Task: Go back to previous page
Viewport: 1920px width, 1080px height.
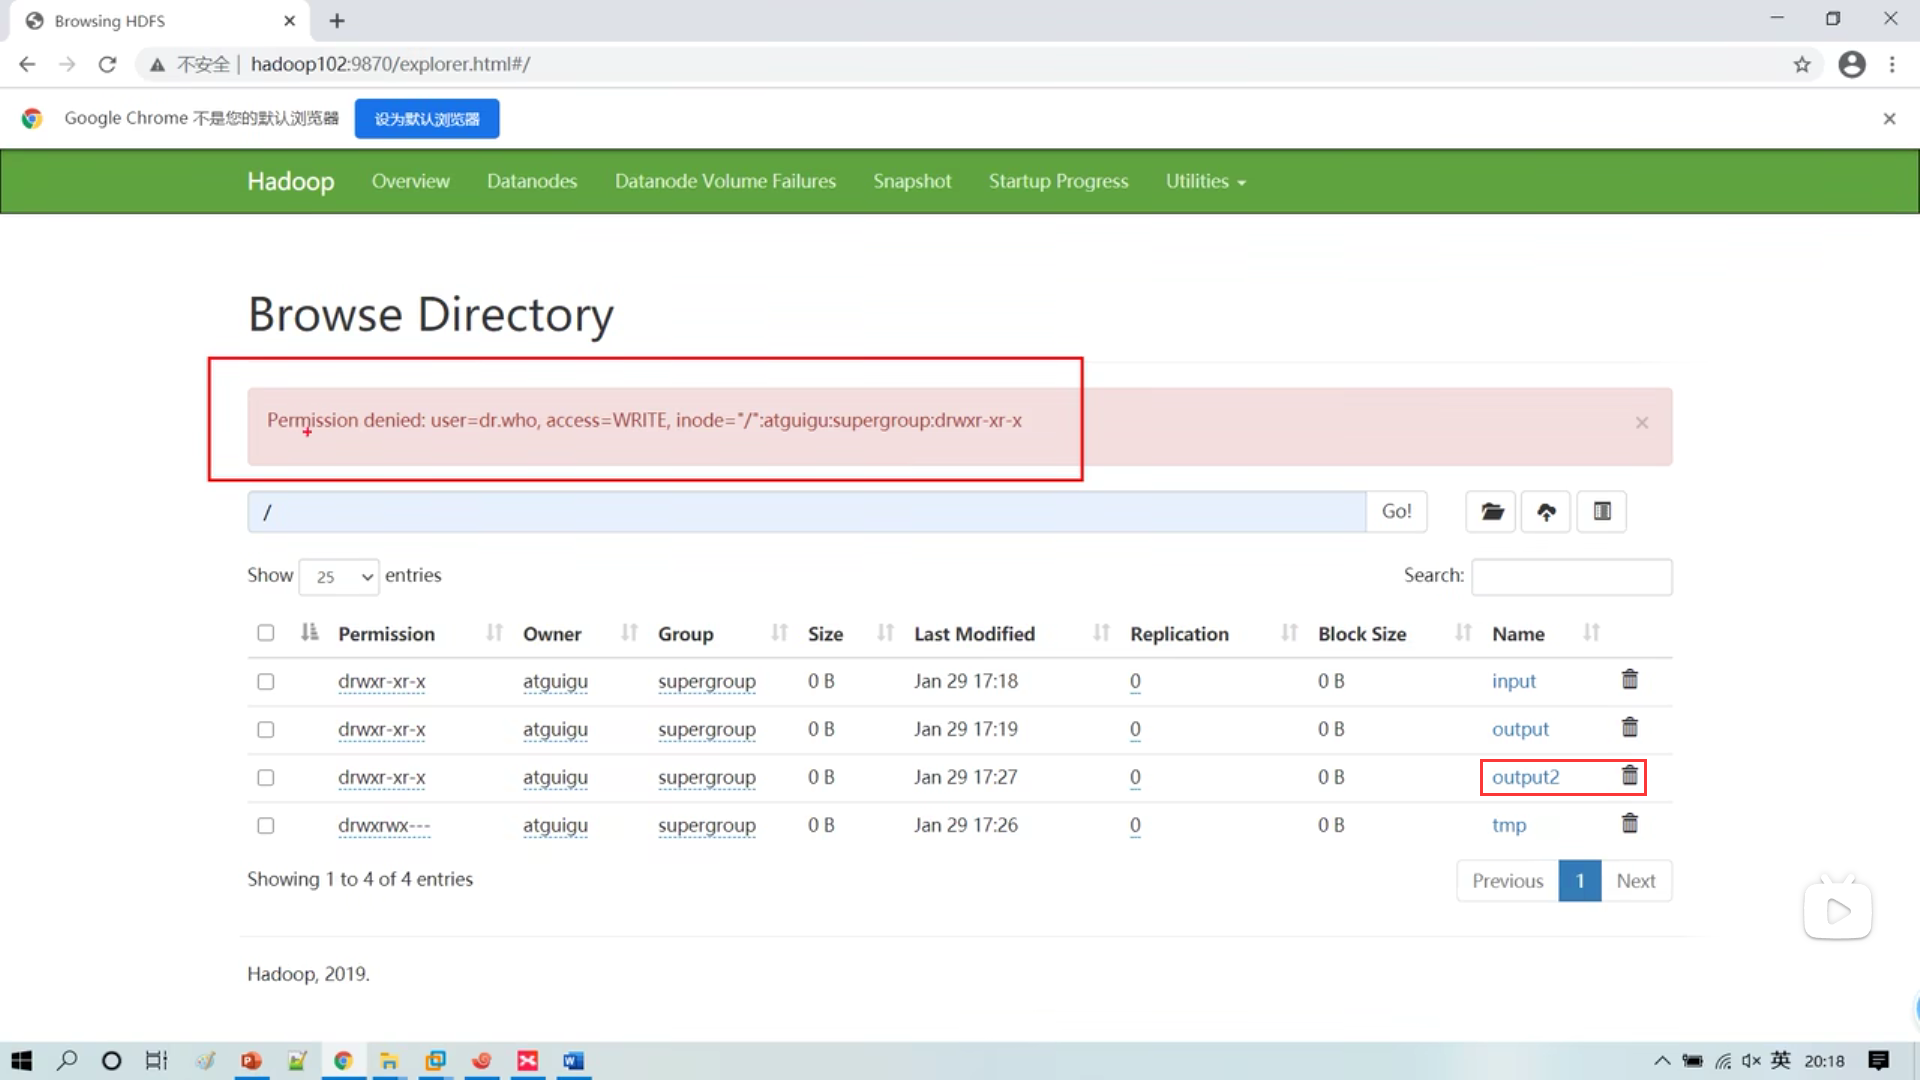Action: point(27,64)
